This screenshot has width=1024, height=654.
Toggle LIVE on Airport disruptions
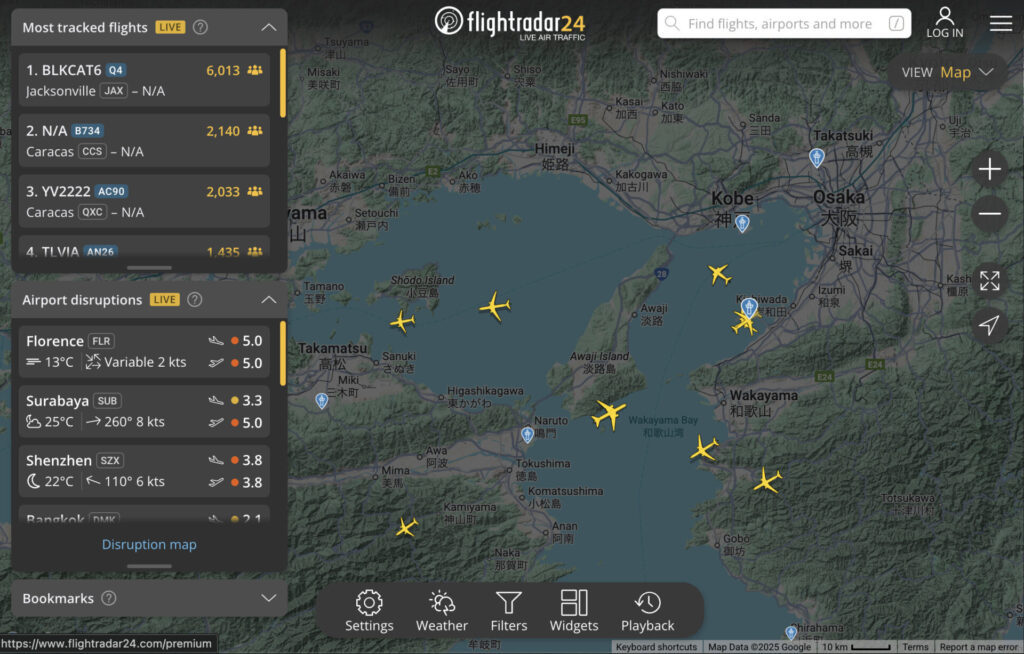164,299
